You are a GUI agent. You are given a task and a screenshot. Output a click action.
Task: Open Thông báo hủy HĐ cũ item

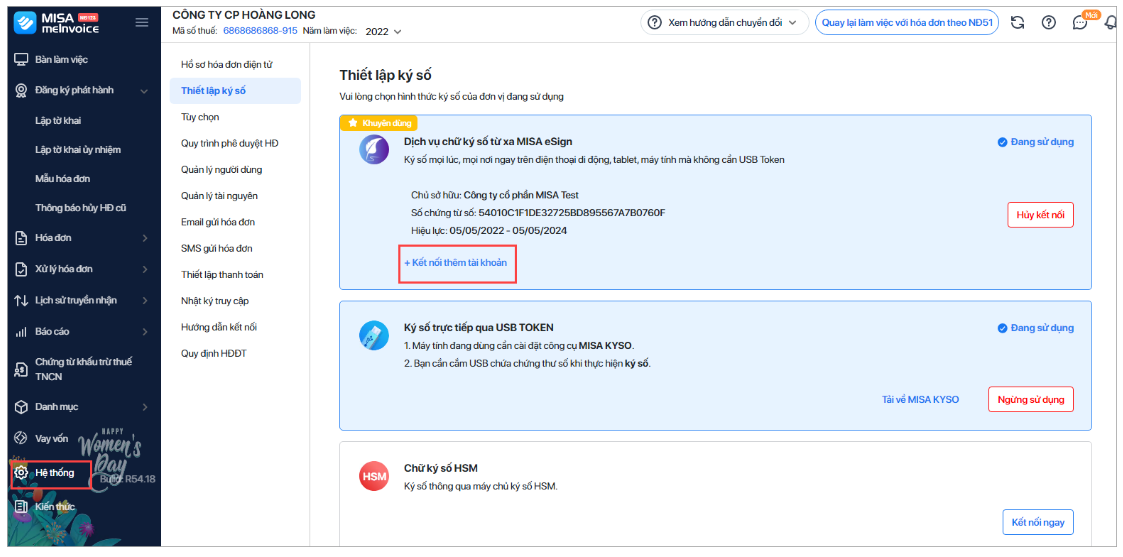[81, 208]
